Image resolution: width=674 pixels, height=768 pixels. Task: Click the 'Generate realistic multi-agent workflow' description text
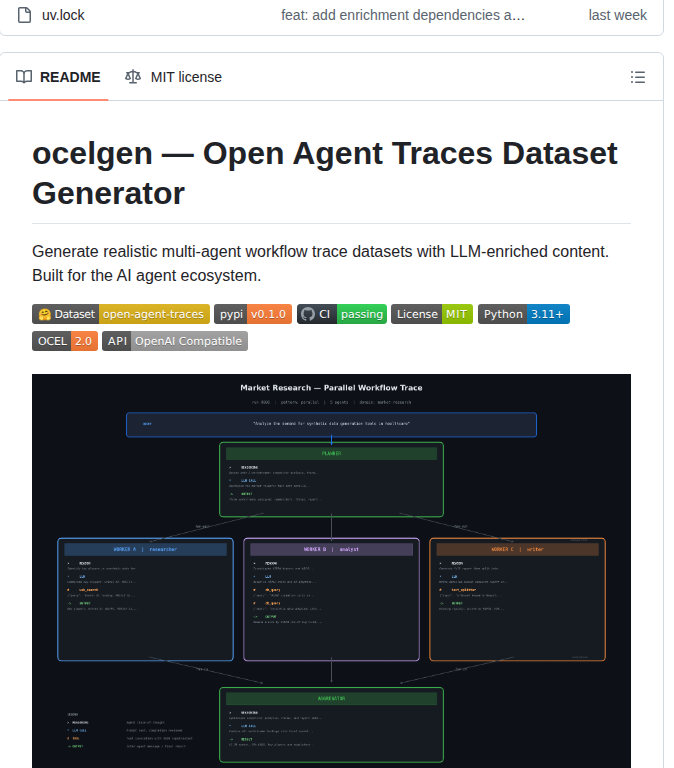point(320,264)
